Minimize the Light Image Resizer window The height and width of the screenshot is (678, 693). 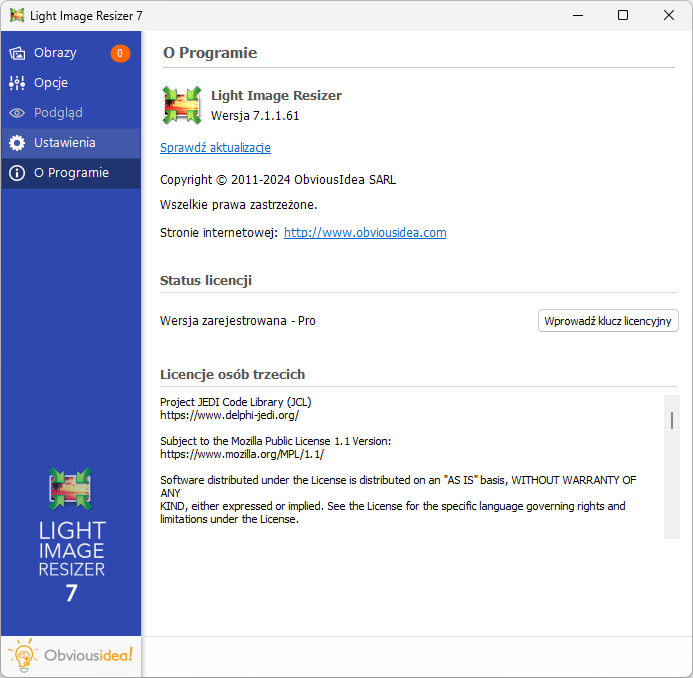578,15
